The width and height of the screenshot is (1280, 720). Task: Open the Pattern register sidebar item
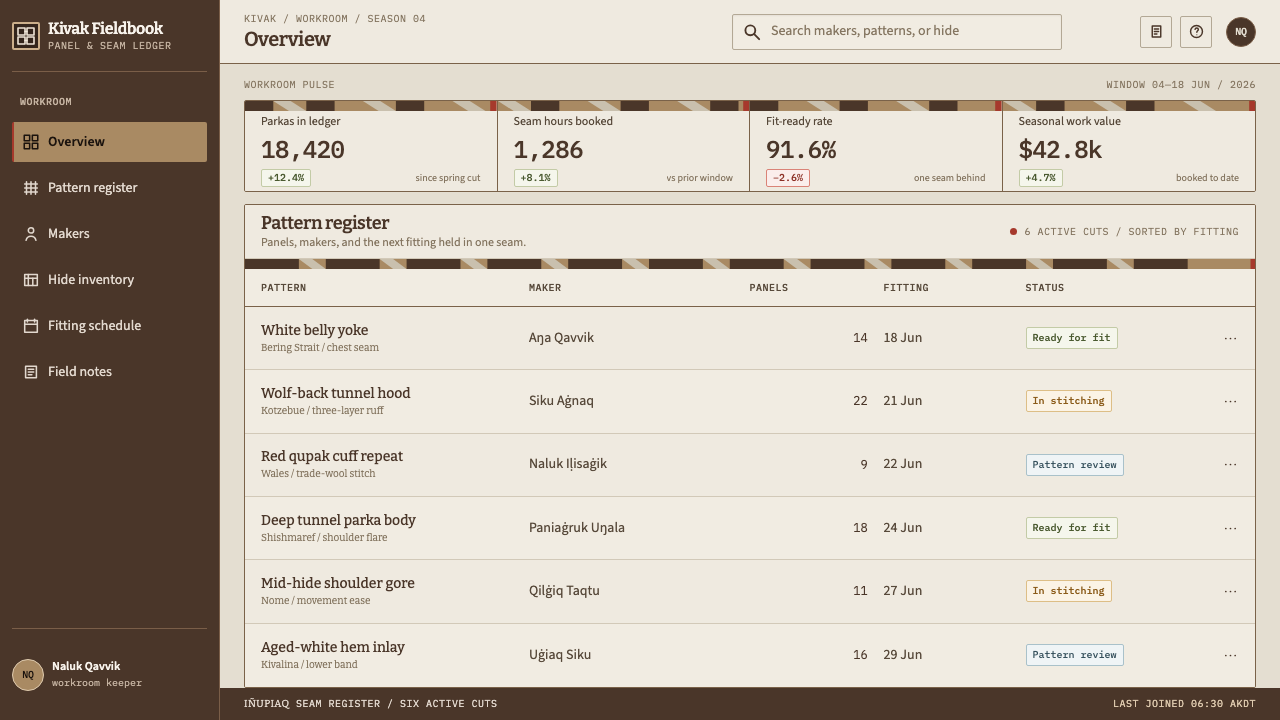(110, 188)
